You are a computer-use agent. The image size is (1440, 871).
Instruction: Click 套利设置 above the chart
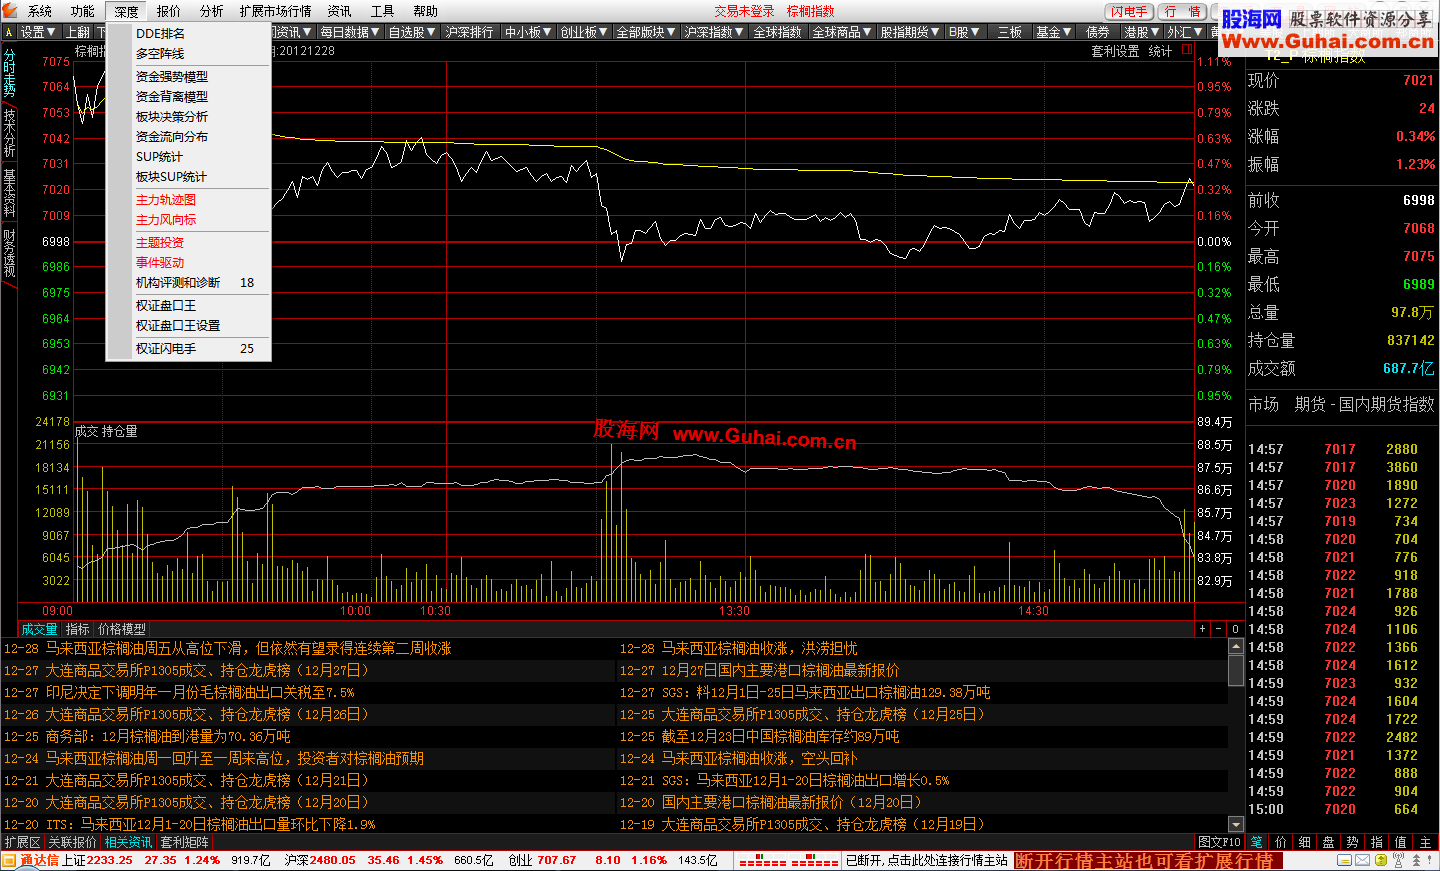pyautogui.click(x=1115, y=50)
